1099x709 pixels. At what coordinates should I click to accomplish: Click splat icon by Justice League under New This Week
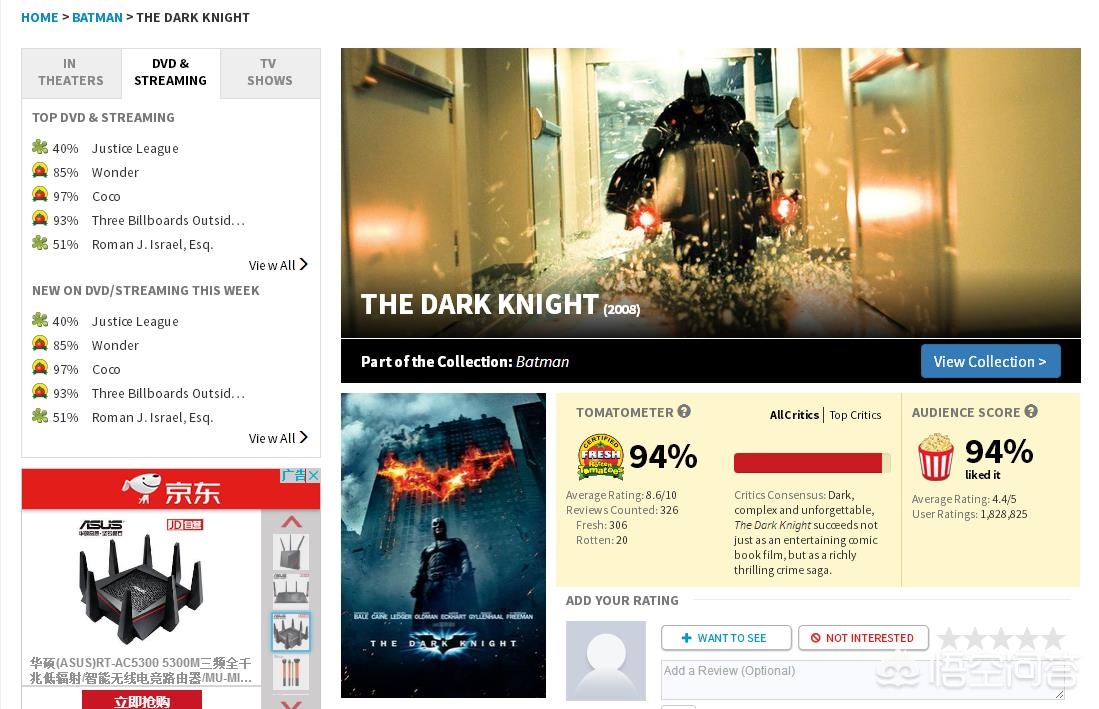pyautogui.click(x=40, y=319)
